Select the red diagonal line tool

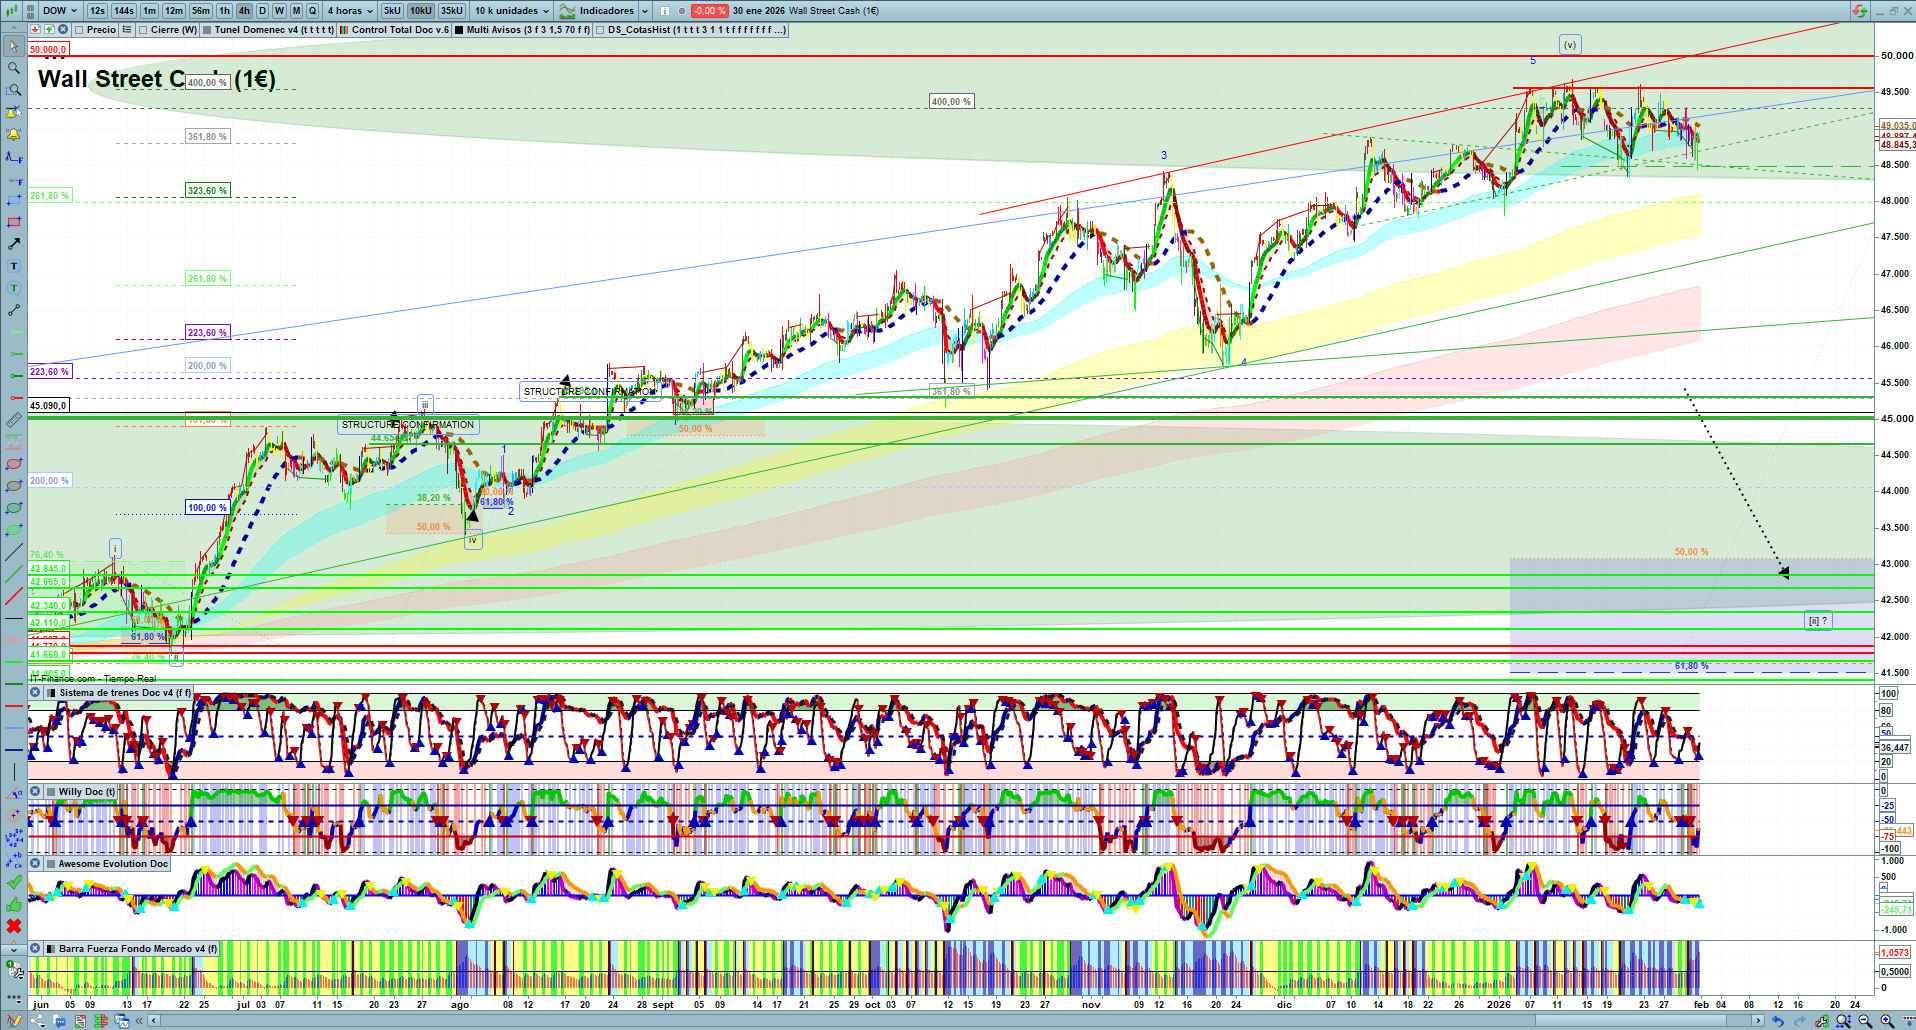pos(14,596)
